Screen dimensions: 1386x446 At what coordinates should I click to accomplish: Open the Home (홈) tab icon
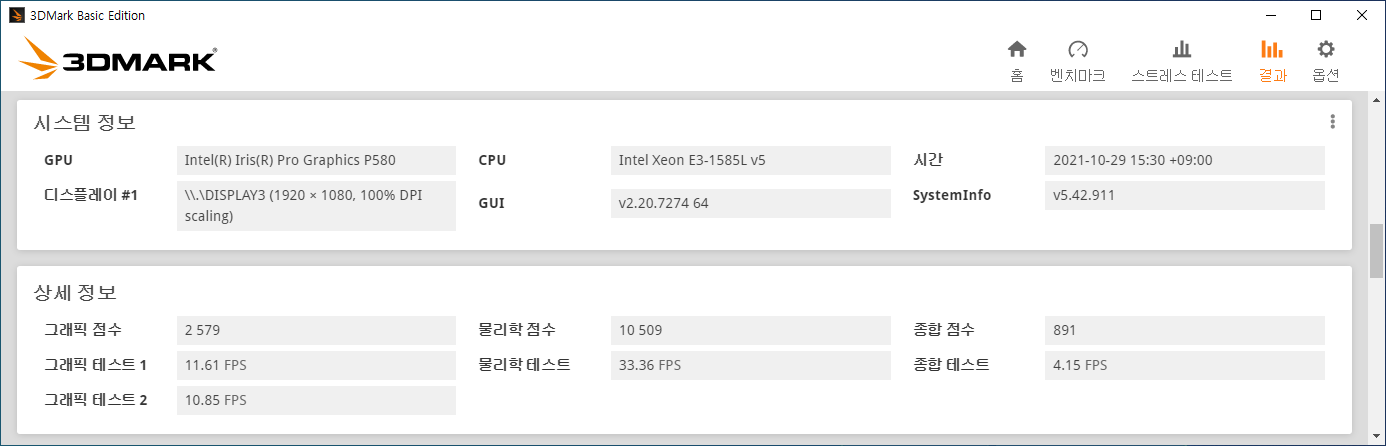[x=1017, y=49]
